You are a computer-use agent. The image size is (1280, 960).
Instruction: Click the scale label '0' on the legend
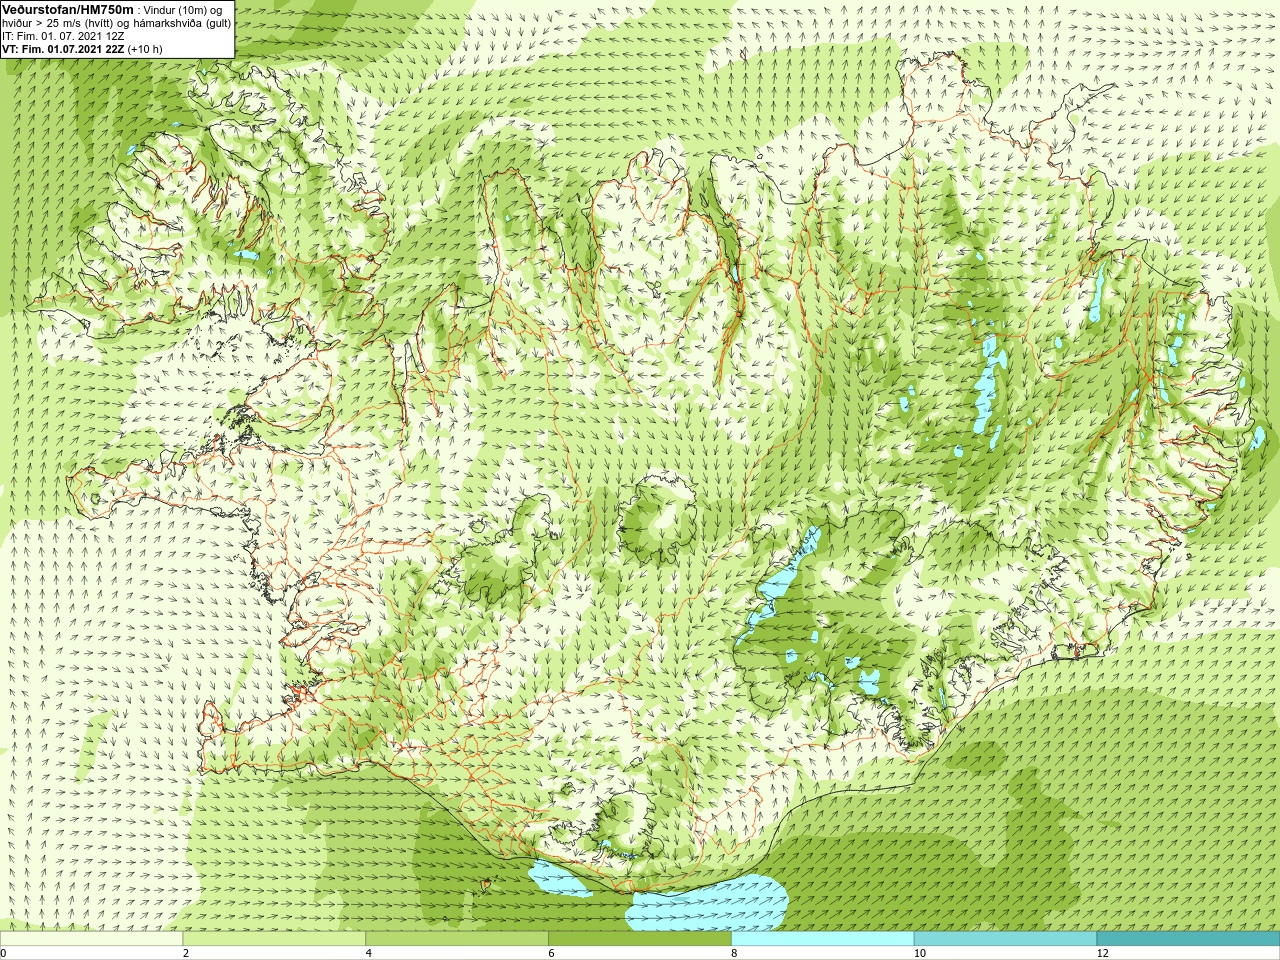(4, 953)
